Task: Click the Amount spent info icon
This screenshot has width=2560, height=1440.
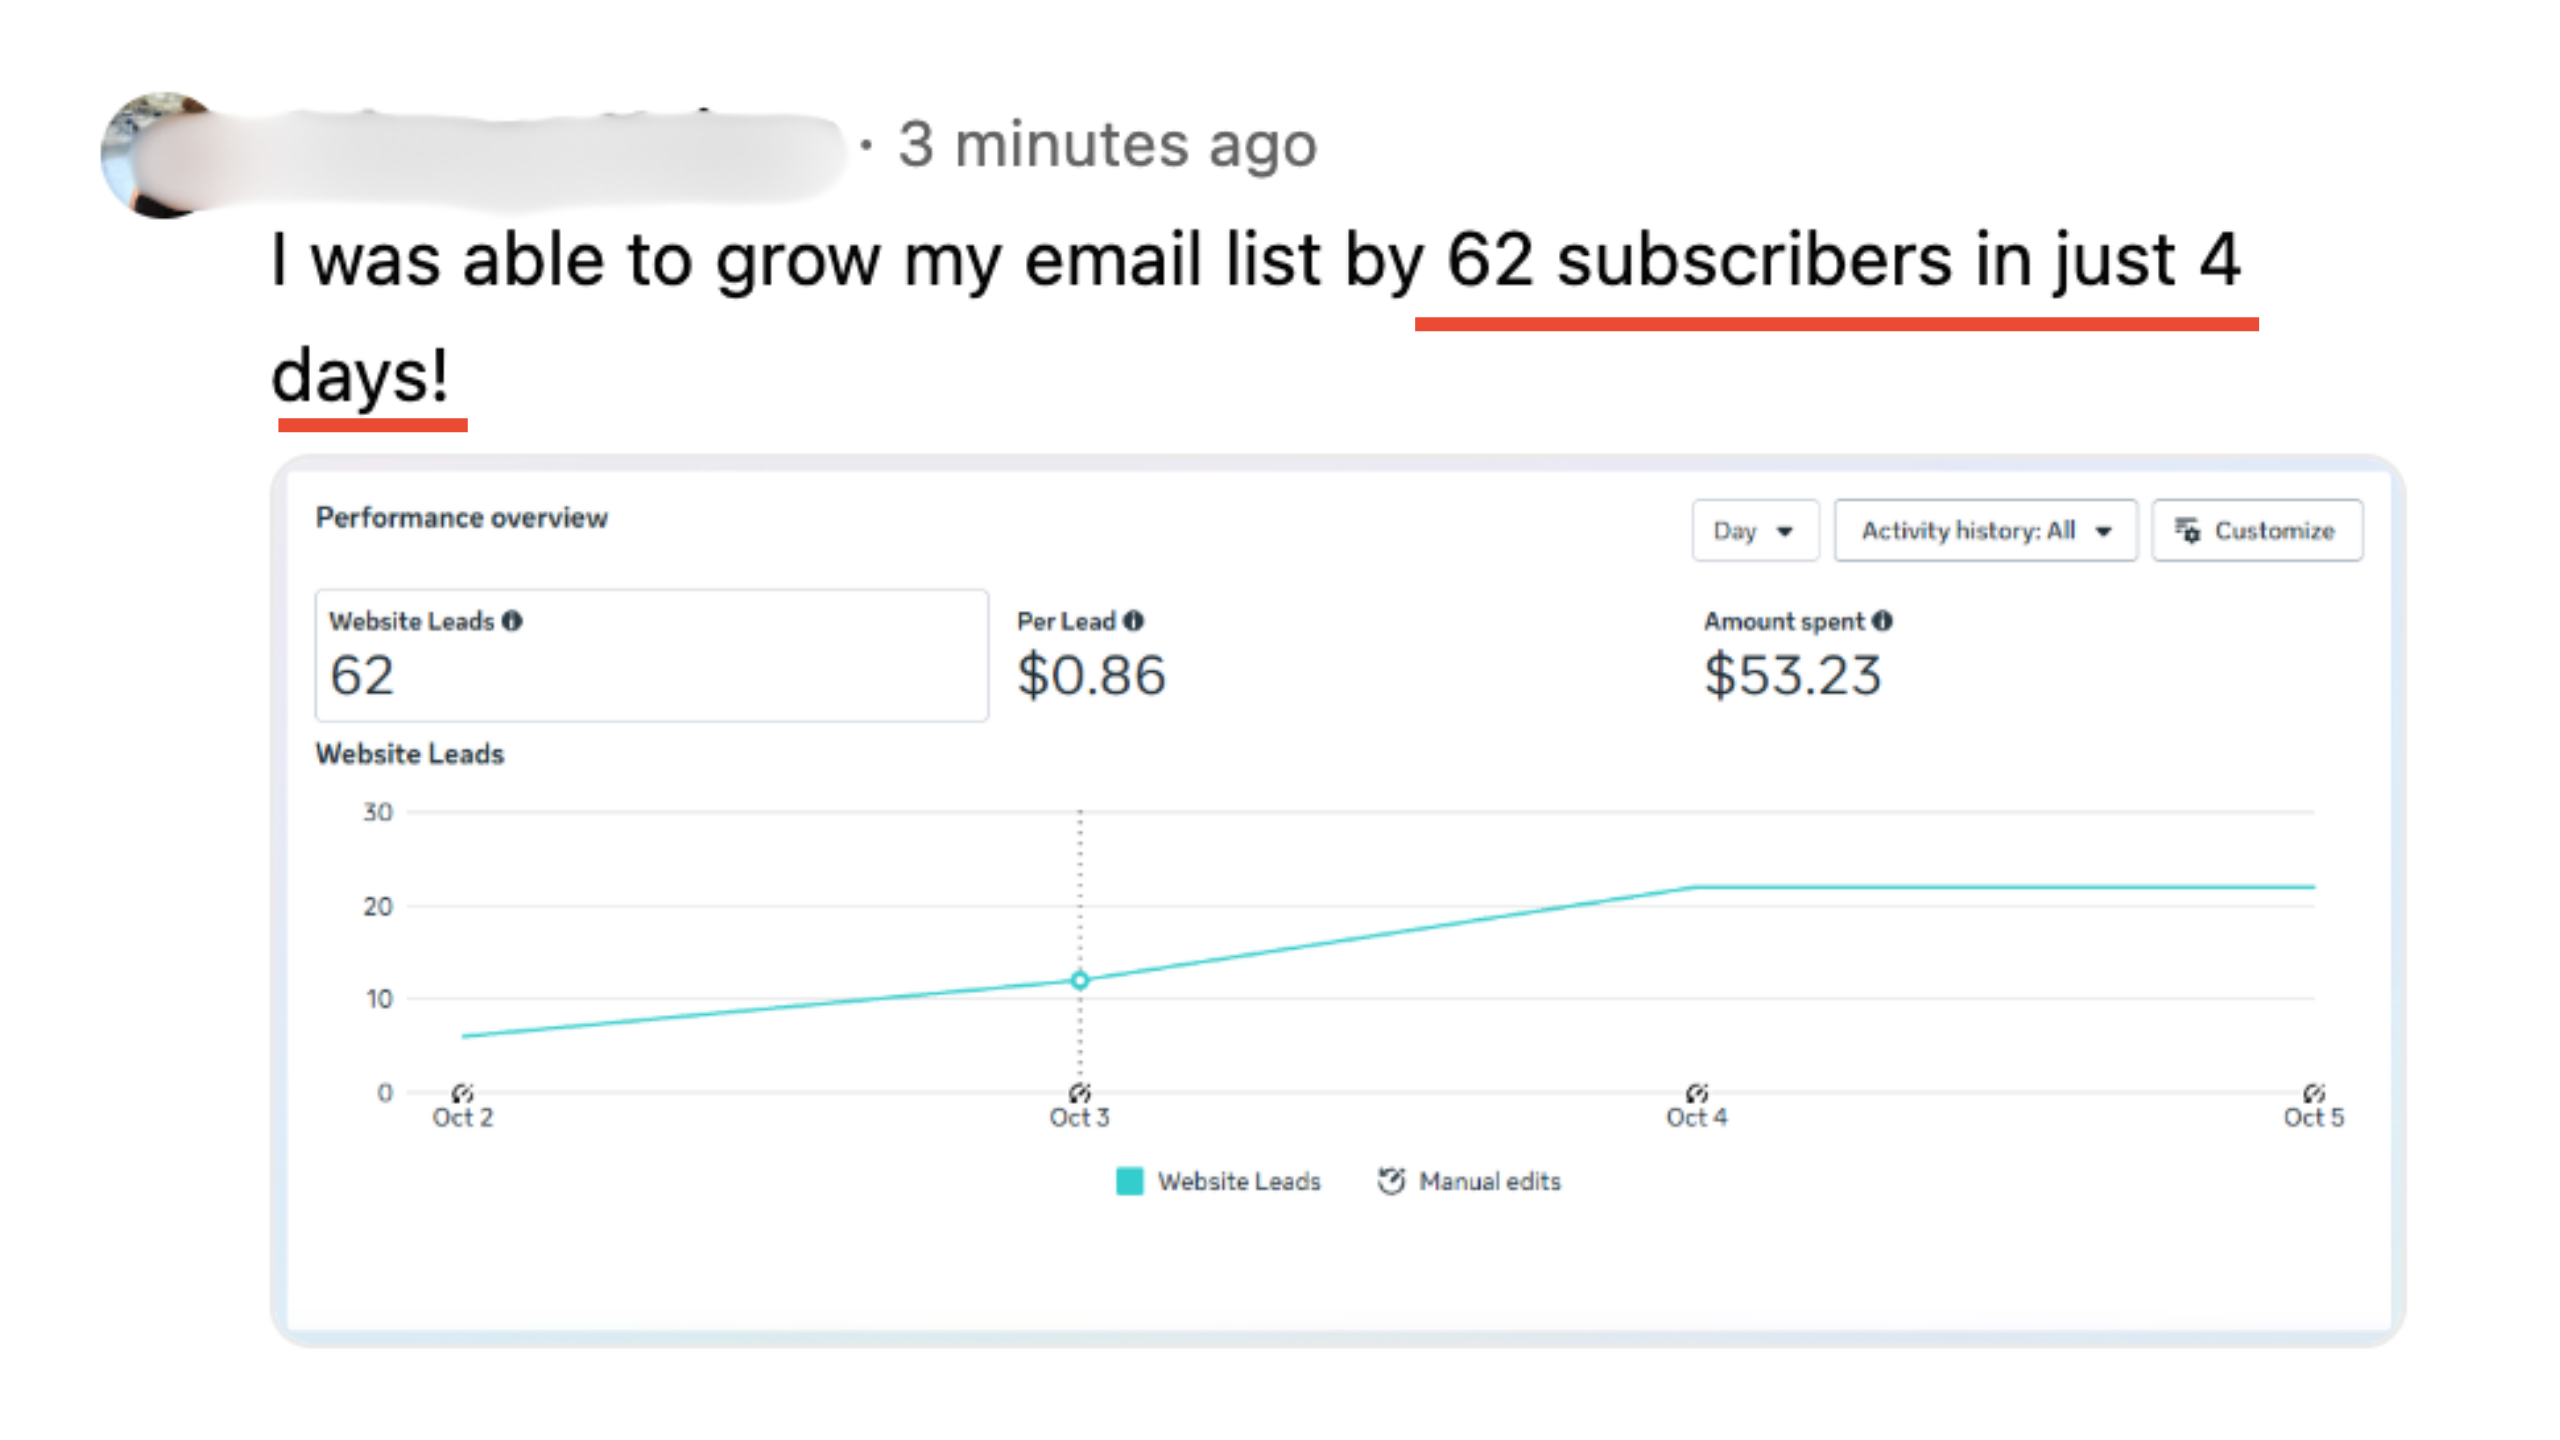Action: click(x=1882, y=621)
